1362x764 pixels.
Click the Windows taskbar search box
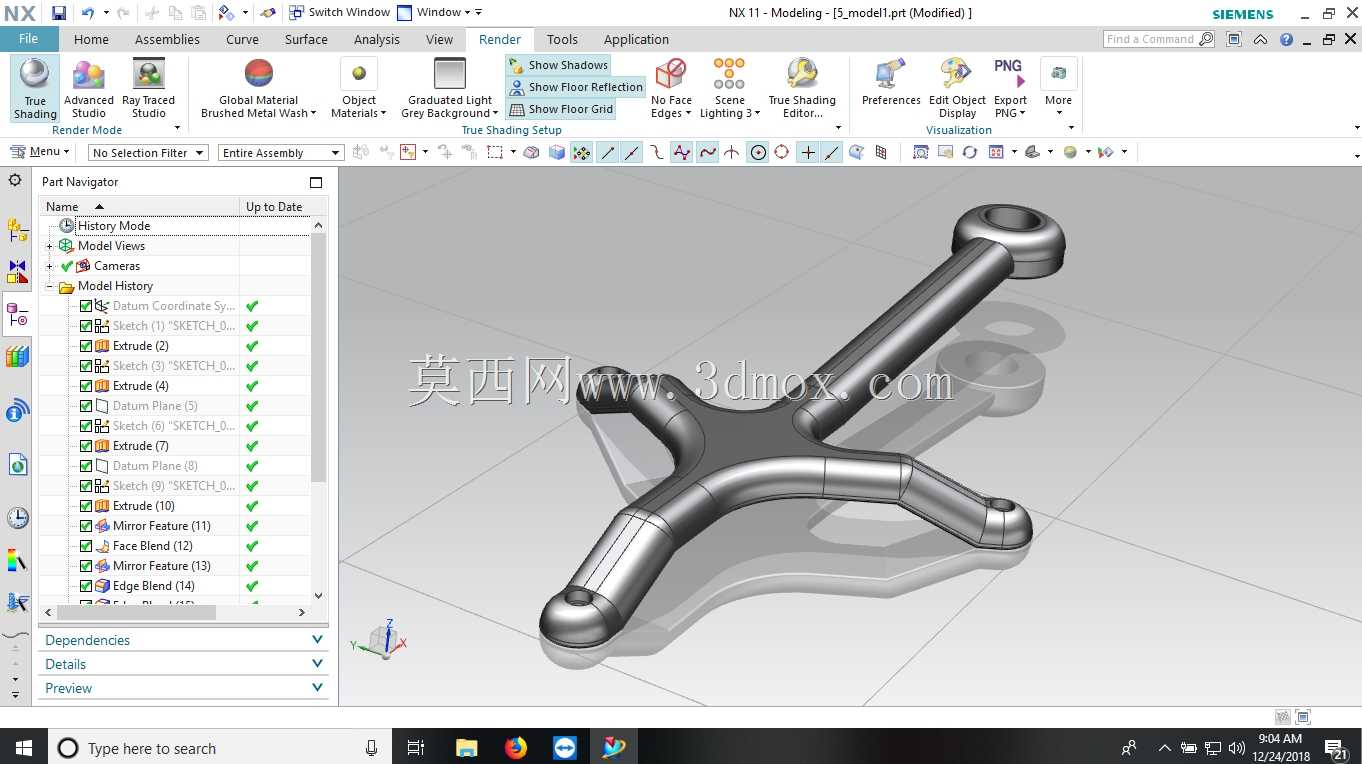point(220,747)
